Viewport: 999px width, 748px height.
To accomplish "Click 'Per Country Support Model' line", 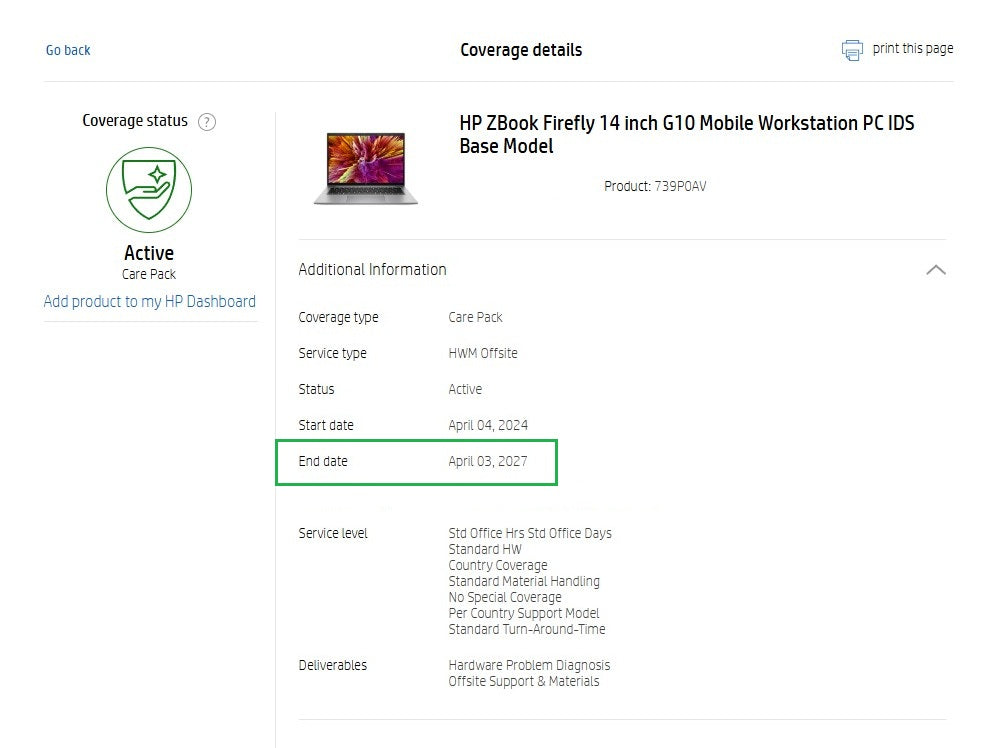I will [x=524, y=613].
